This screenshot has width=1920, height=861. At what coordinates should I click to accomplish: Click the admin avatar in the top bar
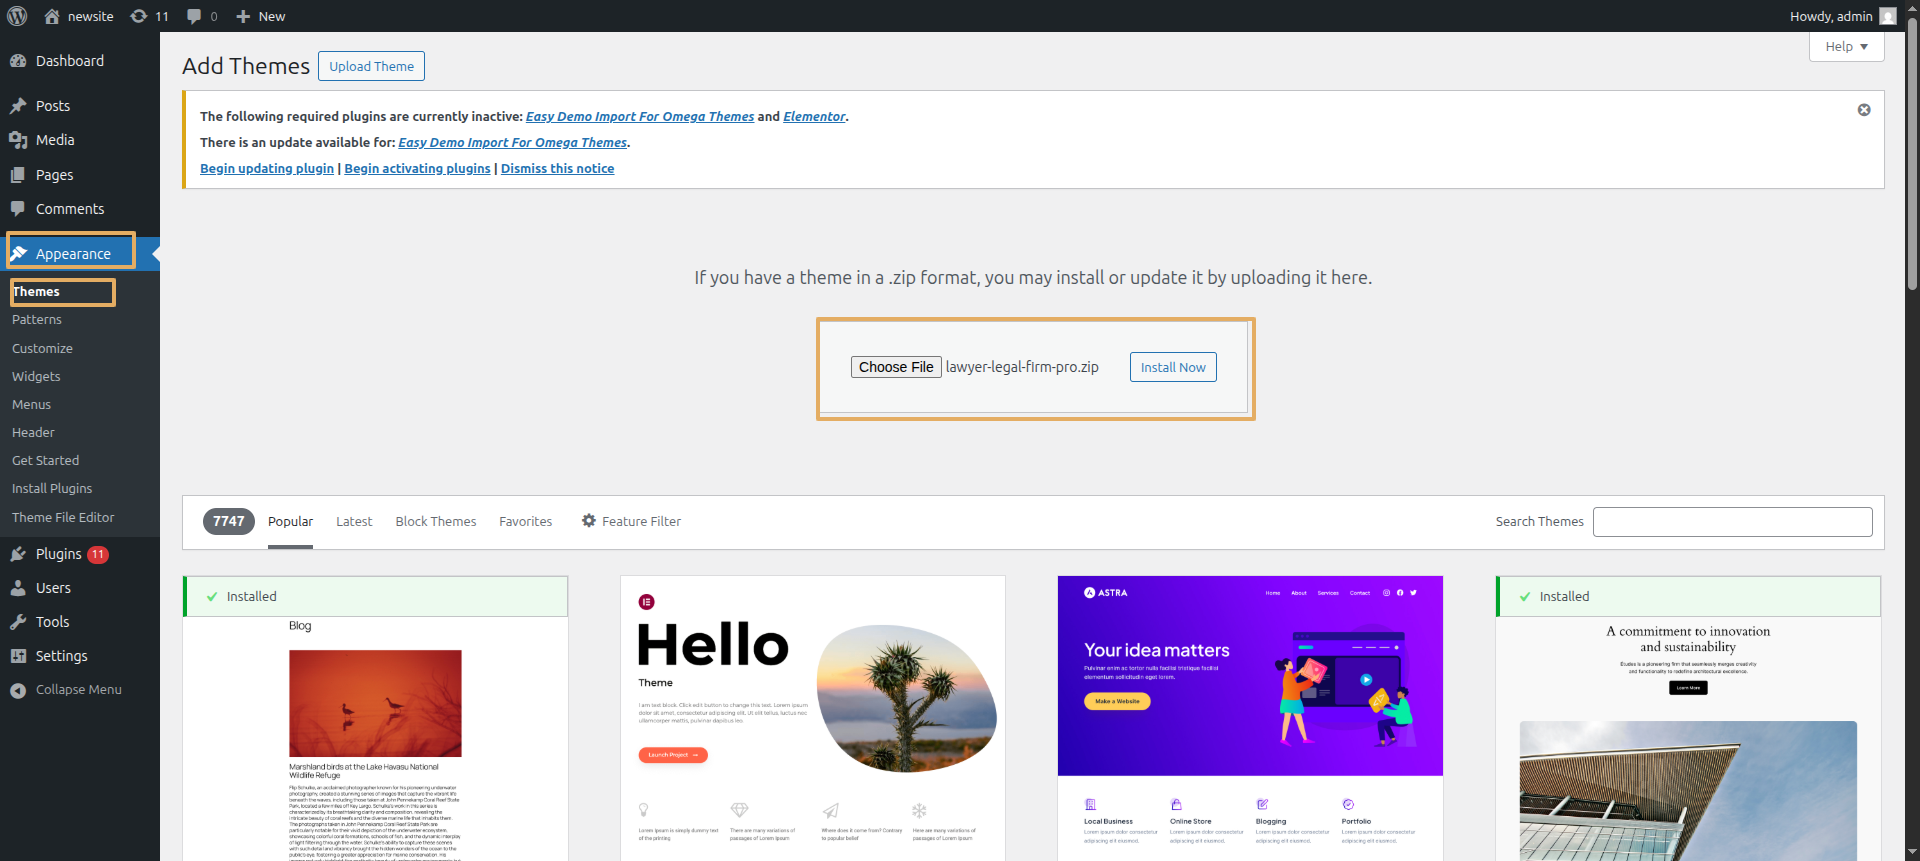1888,16
